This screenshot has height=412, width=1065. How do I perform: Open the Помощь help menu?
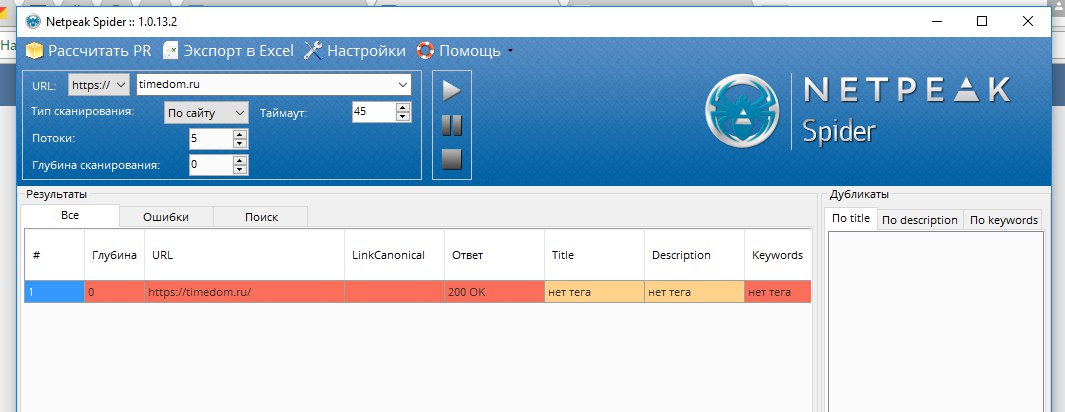[x=459, y=51]
